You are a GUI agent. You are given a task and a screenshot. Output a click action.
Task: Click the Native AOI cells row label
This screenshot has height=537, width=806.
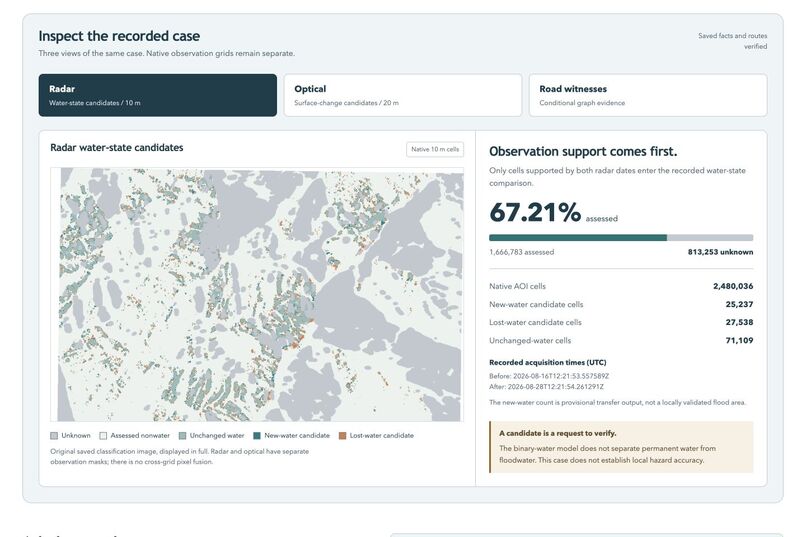click(x=517, y=286)
